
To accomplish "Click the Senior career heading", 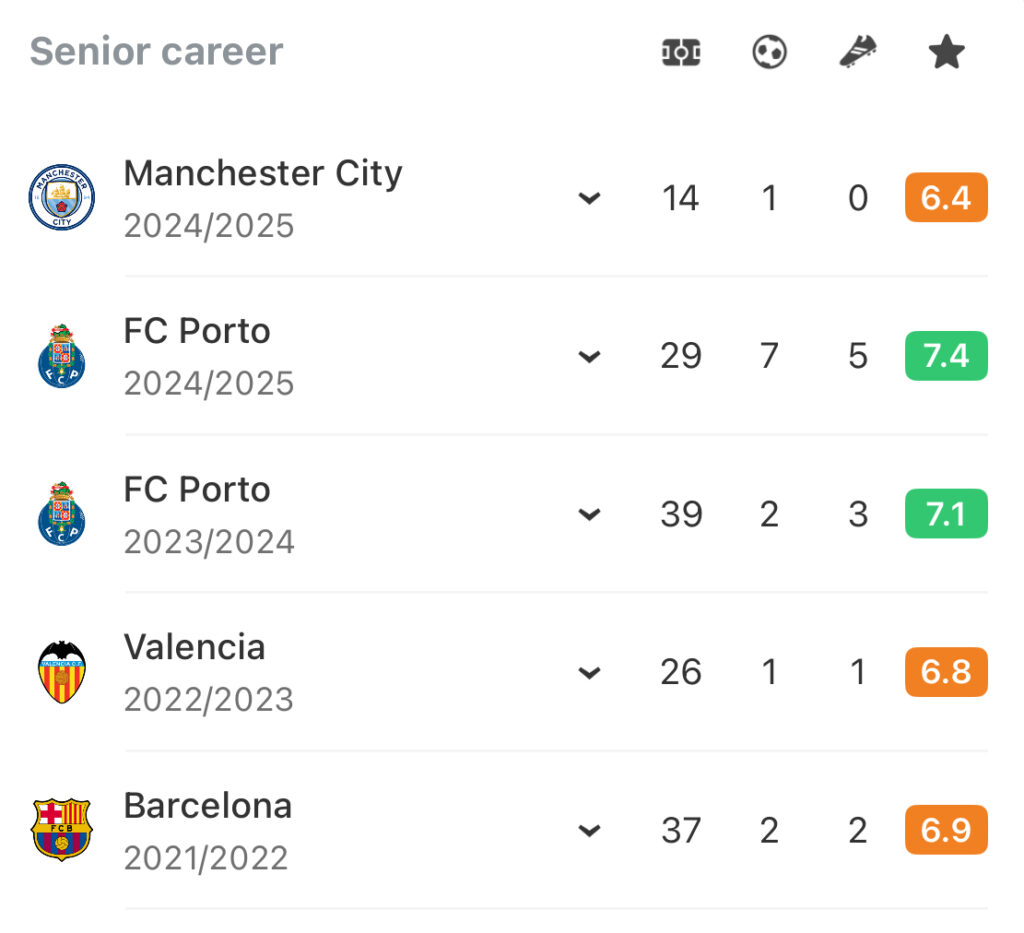I will (156, 51).
